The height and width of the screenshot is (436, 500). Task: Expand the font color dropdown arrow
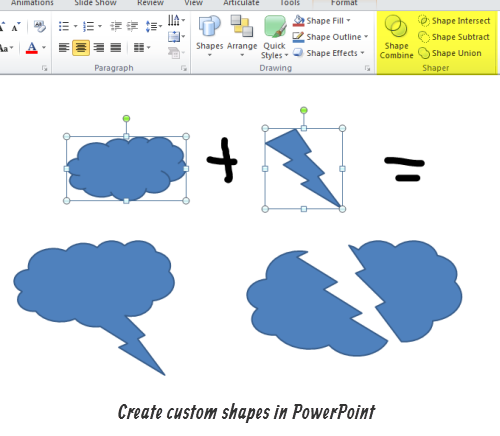point(44,48)
